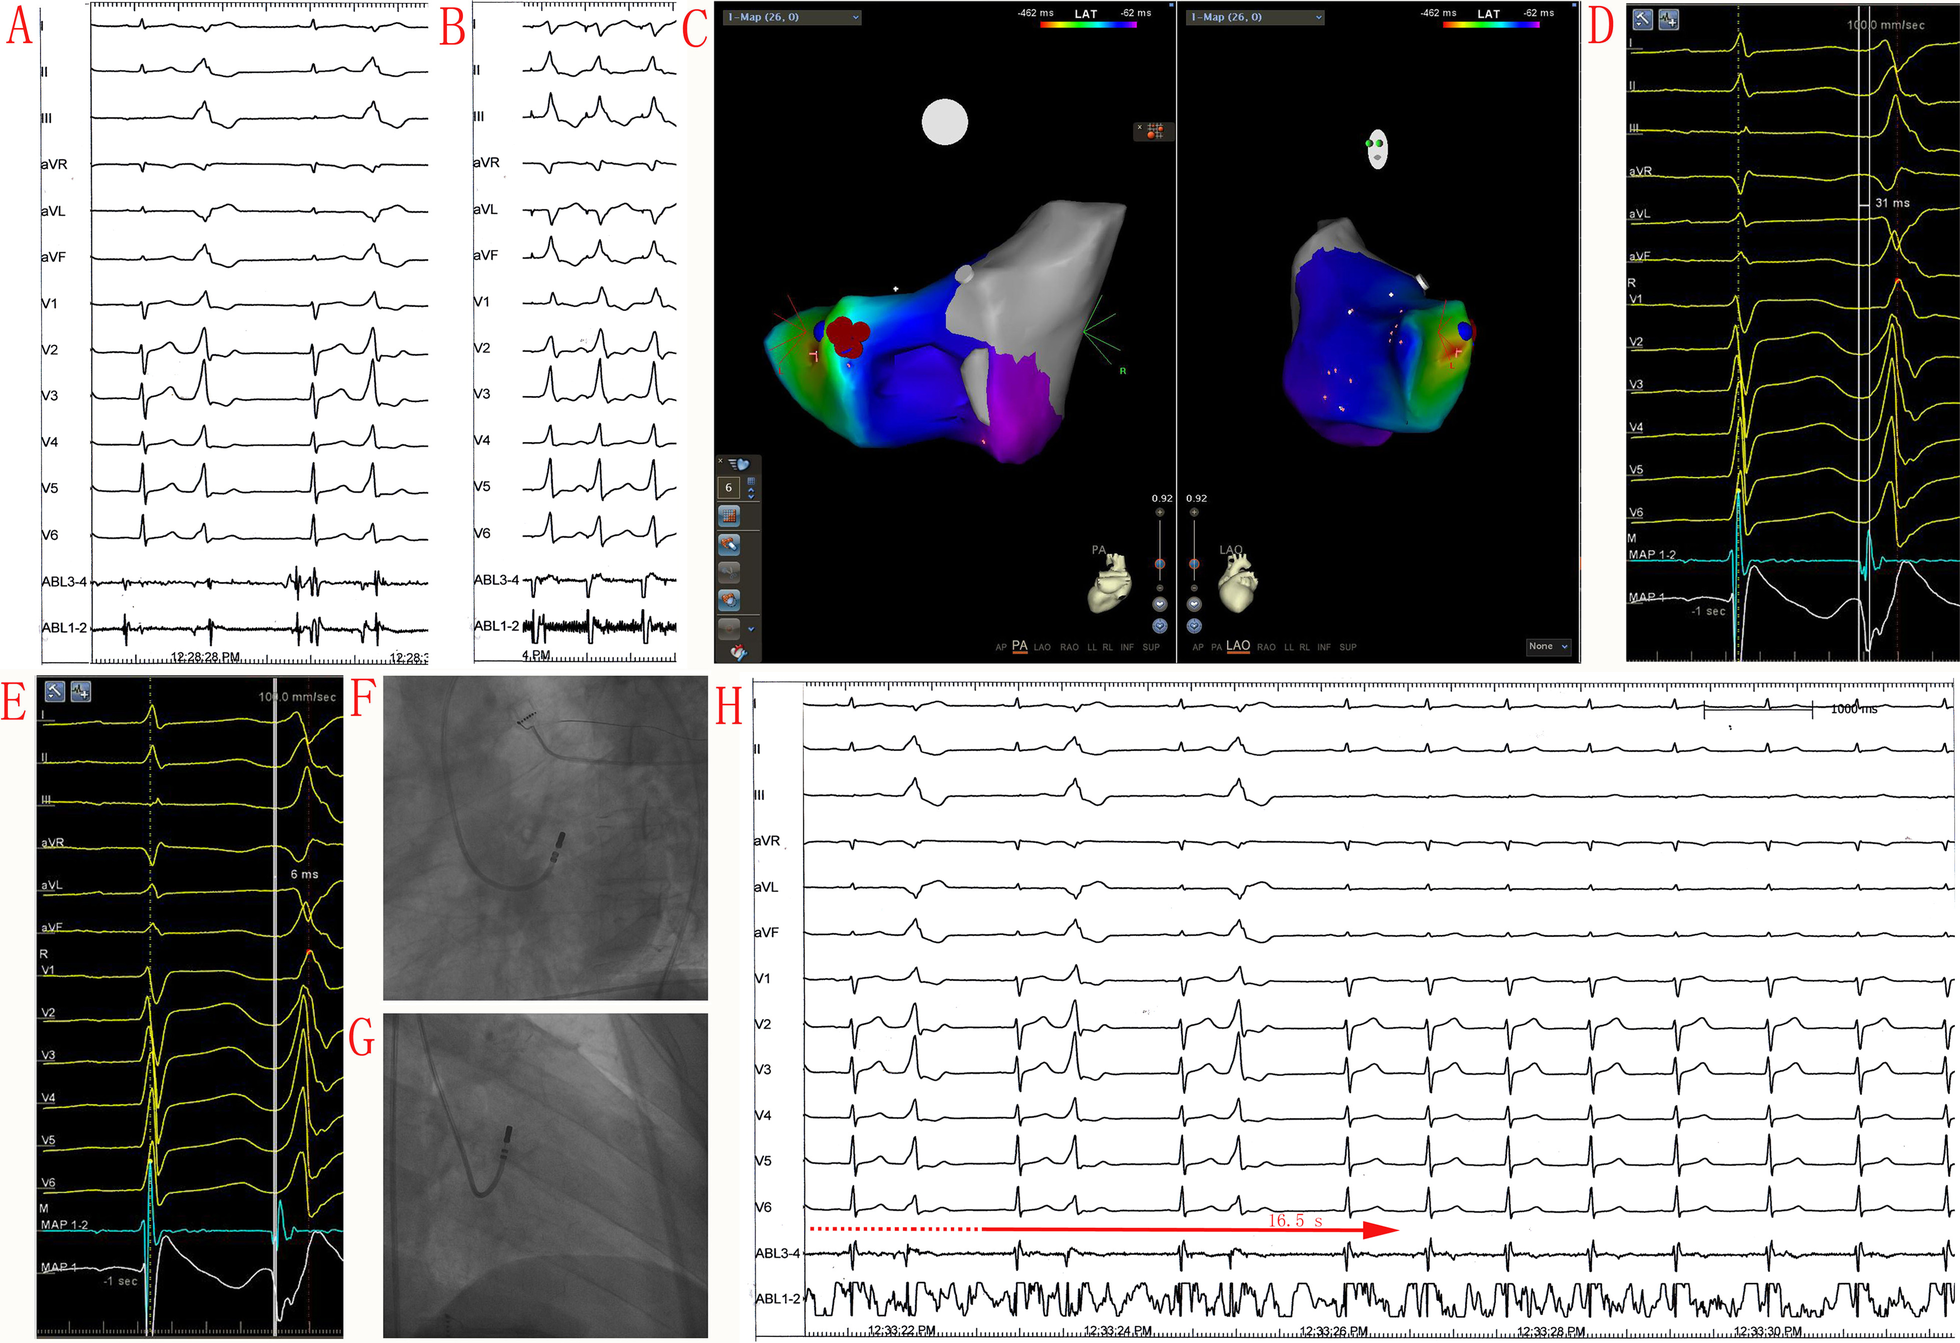
Task: Click the small blue grid icon beside number 6
Action: (751, 482)
